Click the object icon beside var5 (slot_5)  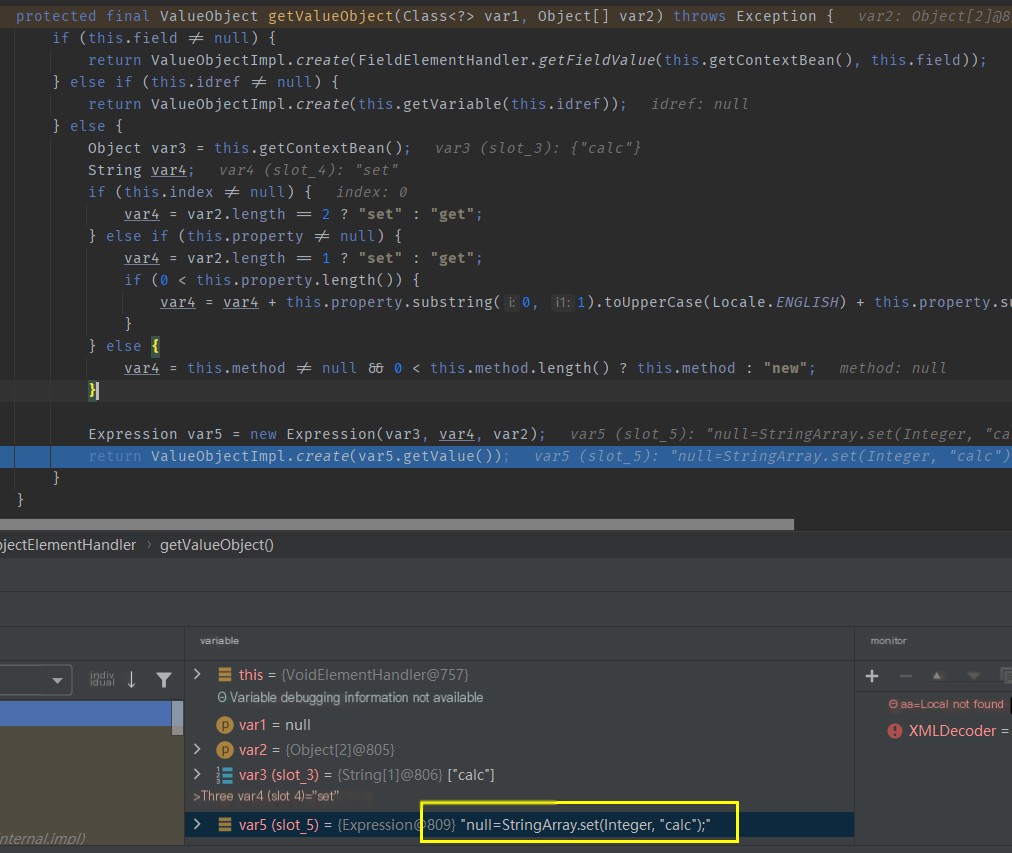225,825
